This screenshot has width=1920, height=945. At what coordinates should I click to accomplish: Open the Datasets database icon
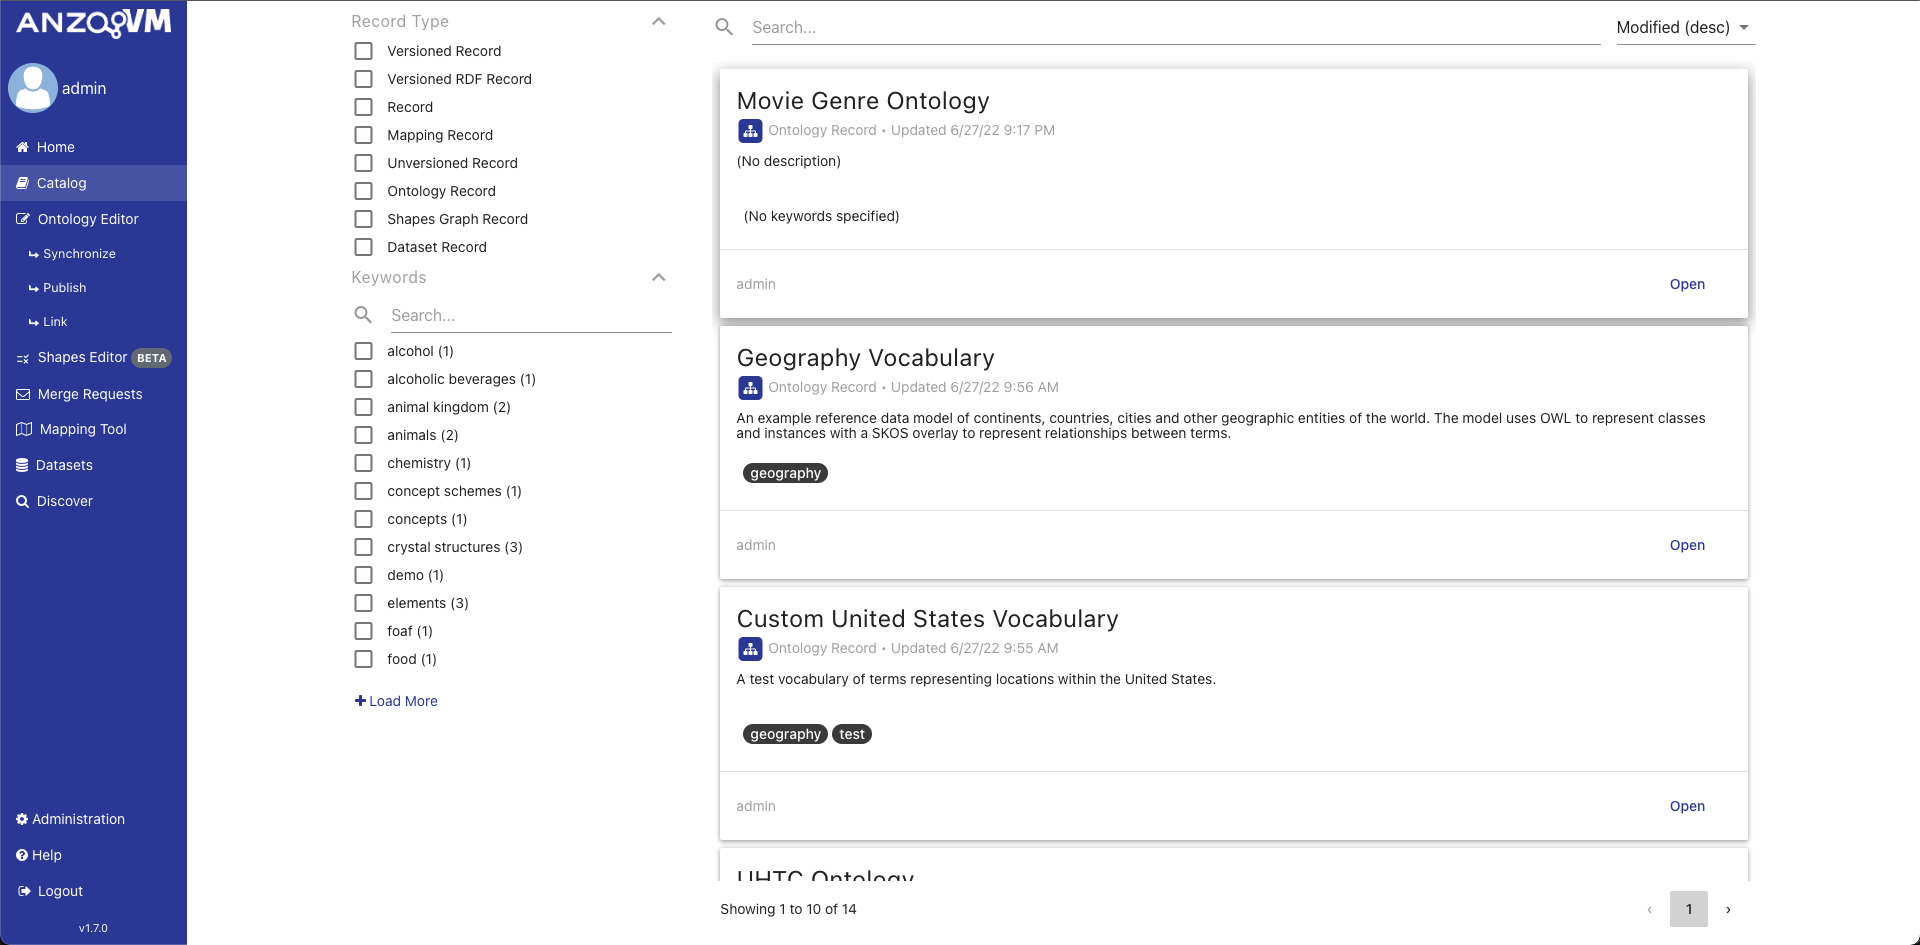[22, 465]
